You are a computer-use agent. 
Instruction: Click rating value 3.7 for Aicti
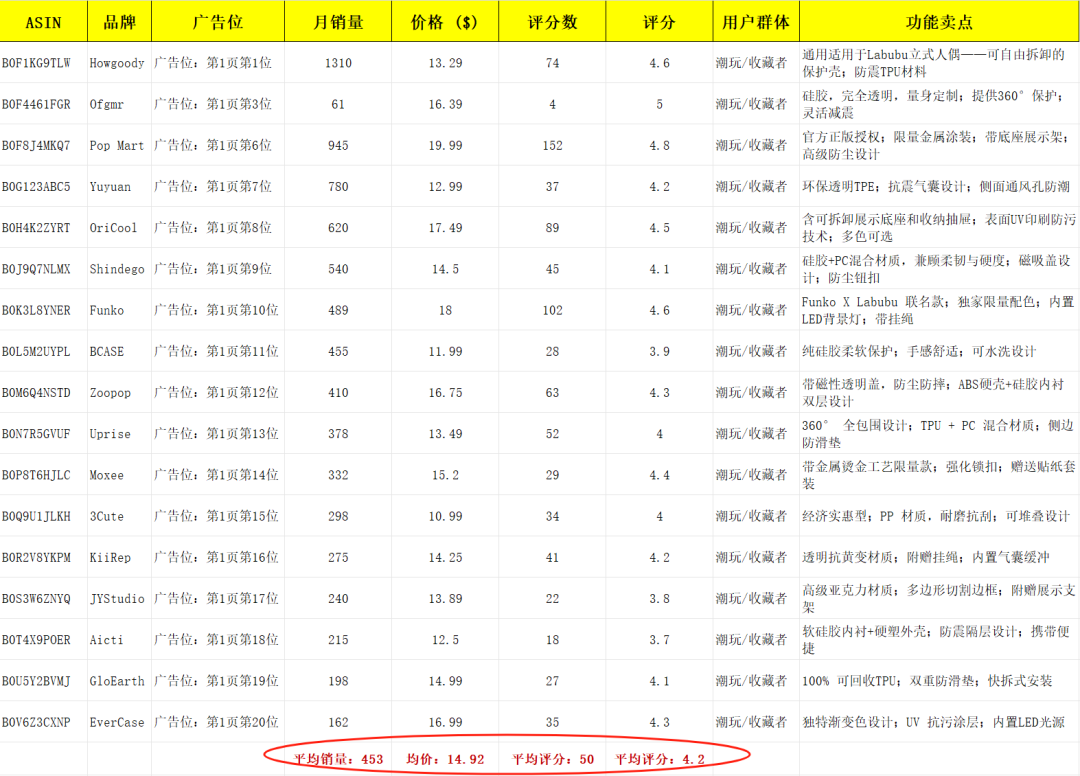click(x=659, y=640)
